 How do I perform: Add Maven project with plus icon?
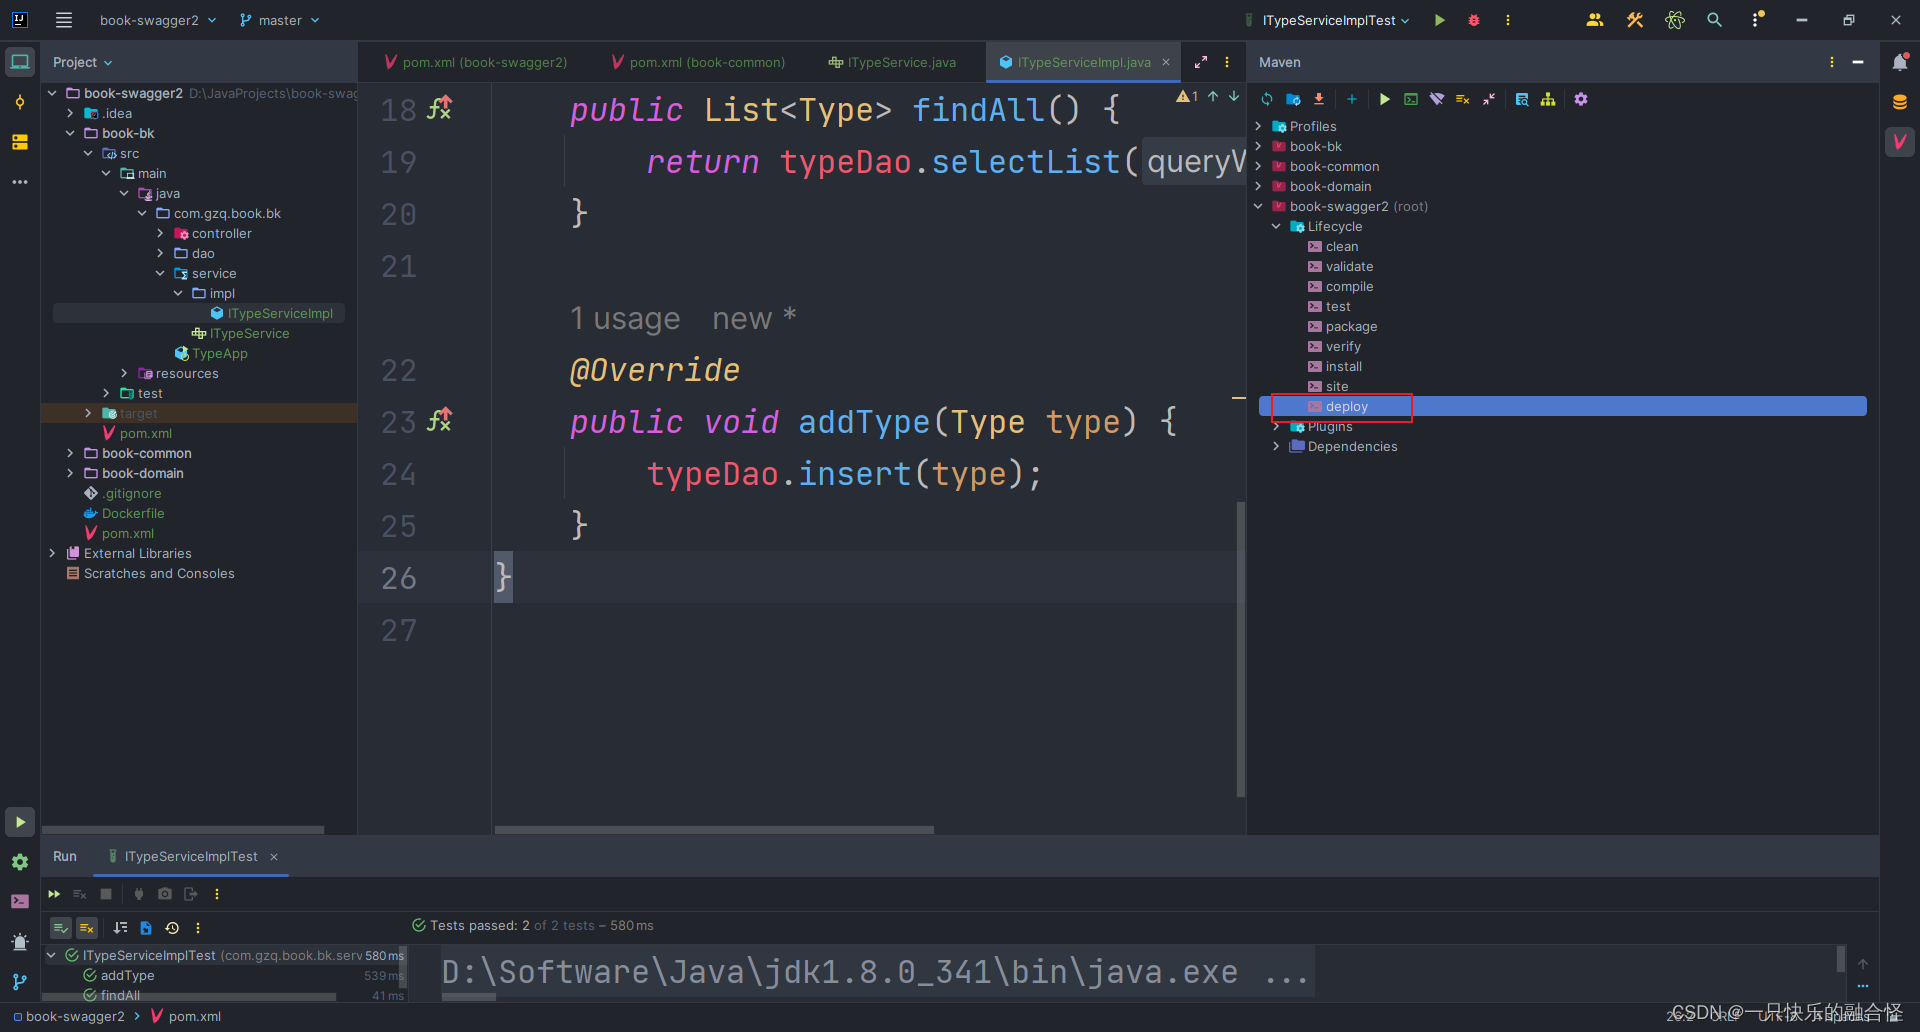[1351, 99]
